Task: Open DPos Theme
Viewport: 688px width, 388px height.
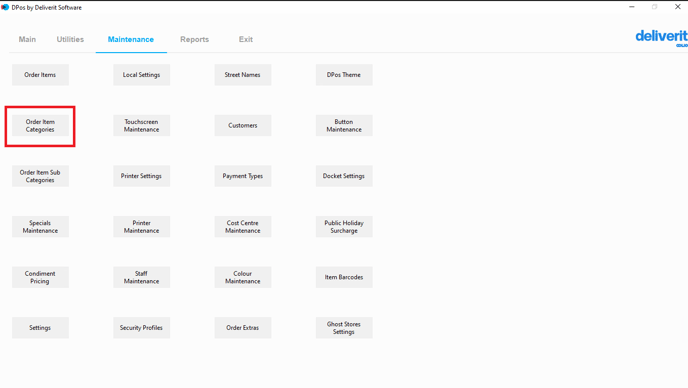Action: [x=344, y=75]
